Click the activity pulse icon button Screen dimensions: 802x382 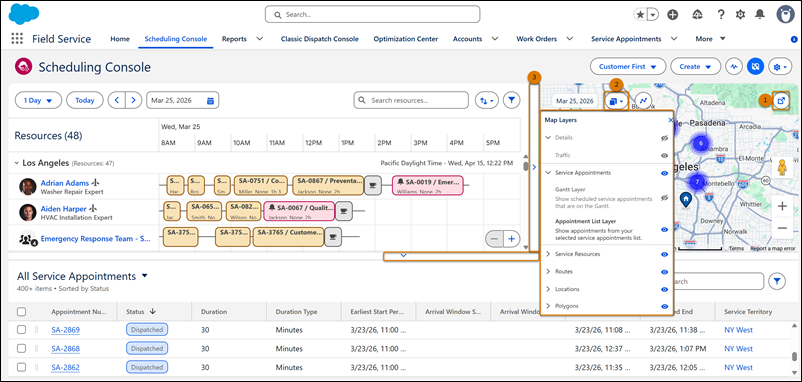coord(734,66)
